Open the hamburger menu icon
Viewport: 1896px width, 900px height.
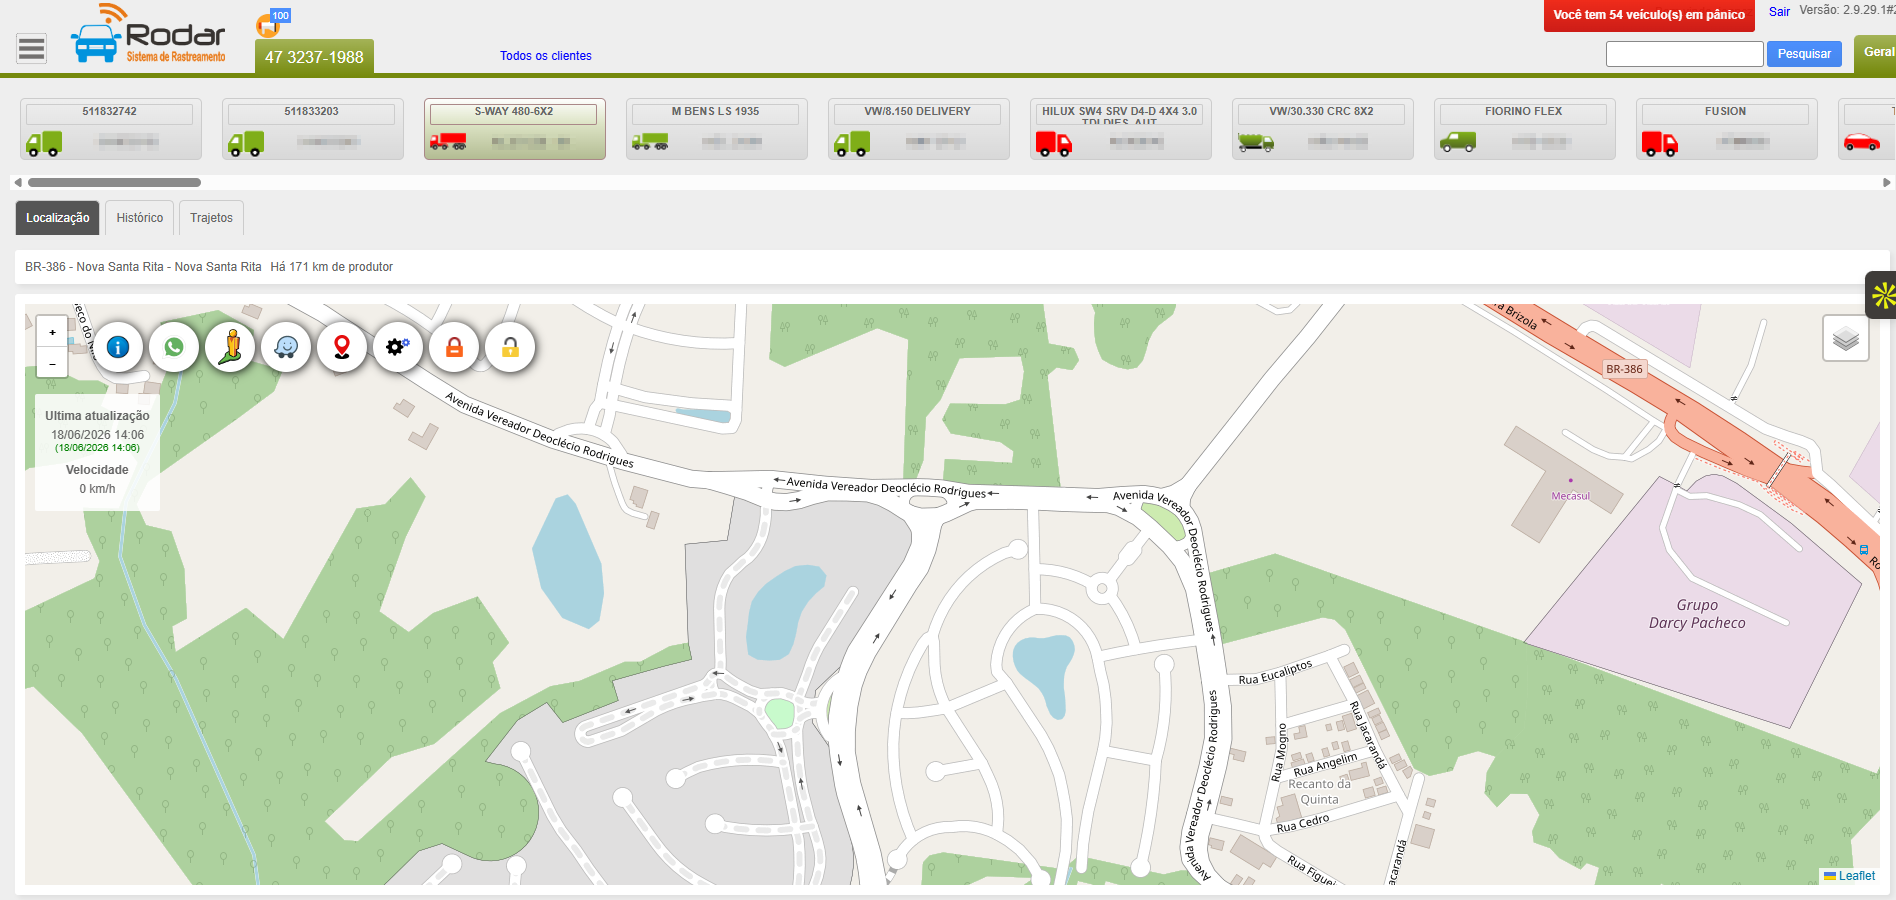32,48
